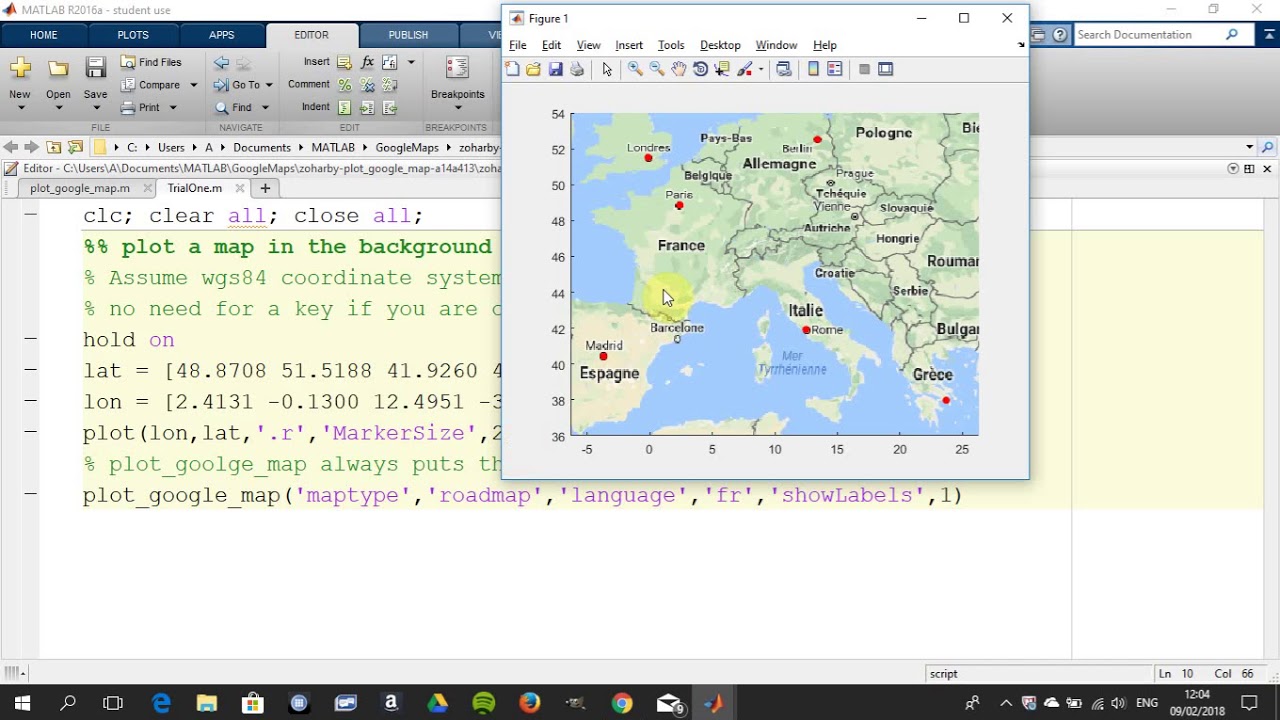The image size is (1280, 720).
Task: Expand the Print dropdown arrow
Action: tap(173, 107)
